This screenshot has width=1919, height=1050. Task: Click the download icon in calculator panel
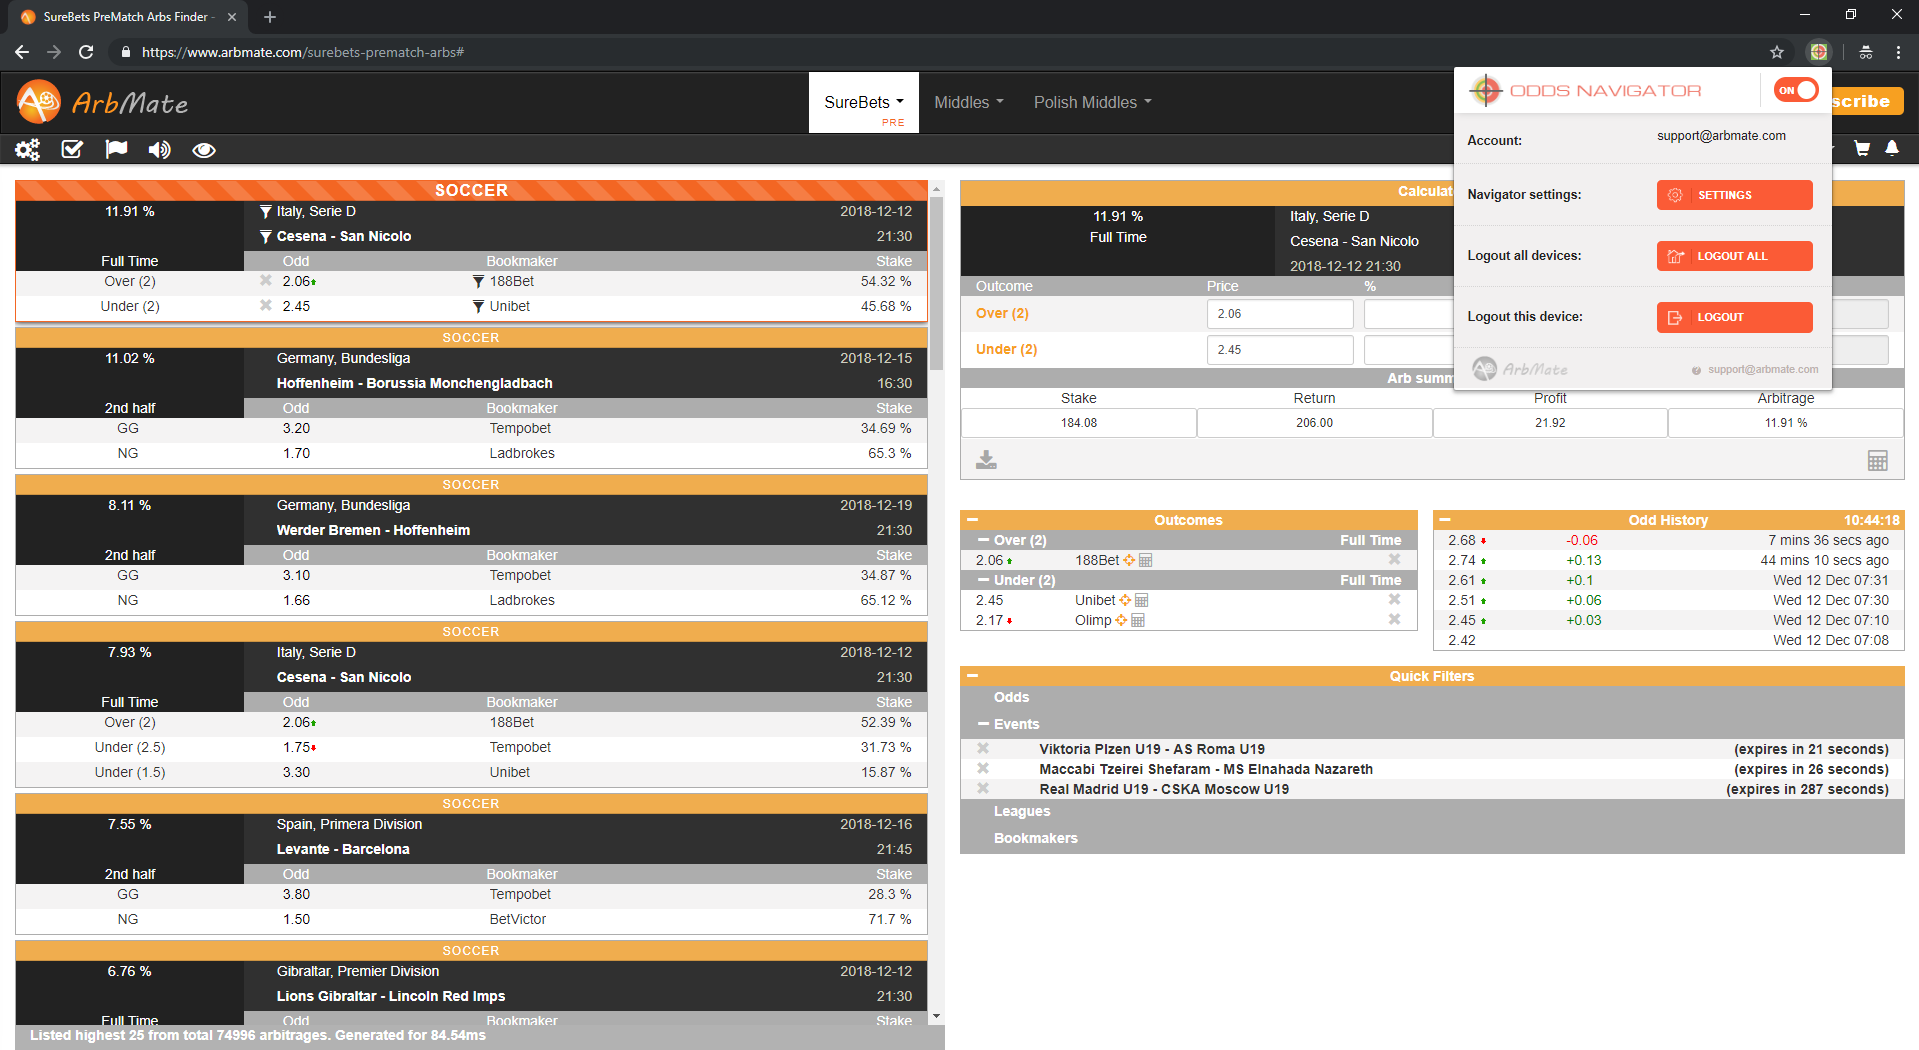(x=986, y=459)
